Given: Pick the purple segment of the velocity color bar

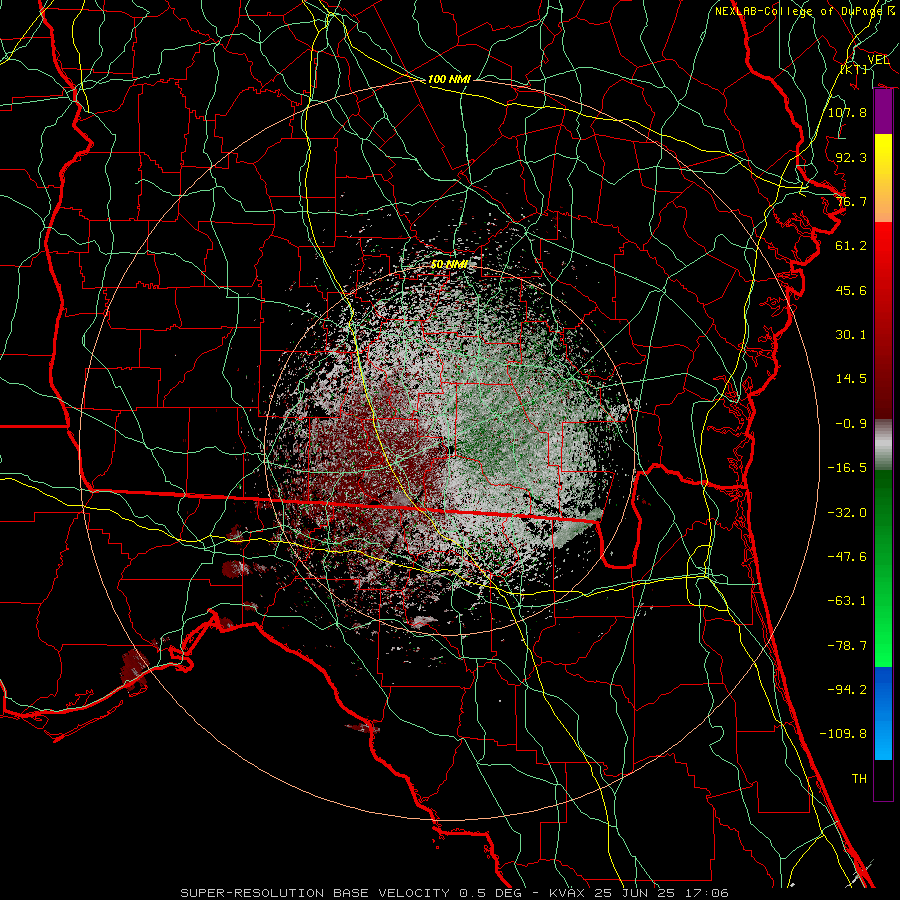Looking at the screenshot, I should 883,112.
